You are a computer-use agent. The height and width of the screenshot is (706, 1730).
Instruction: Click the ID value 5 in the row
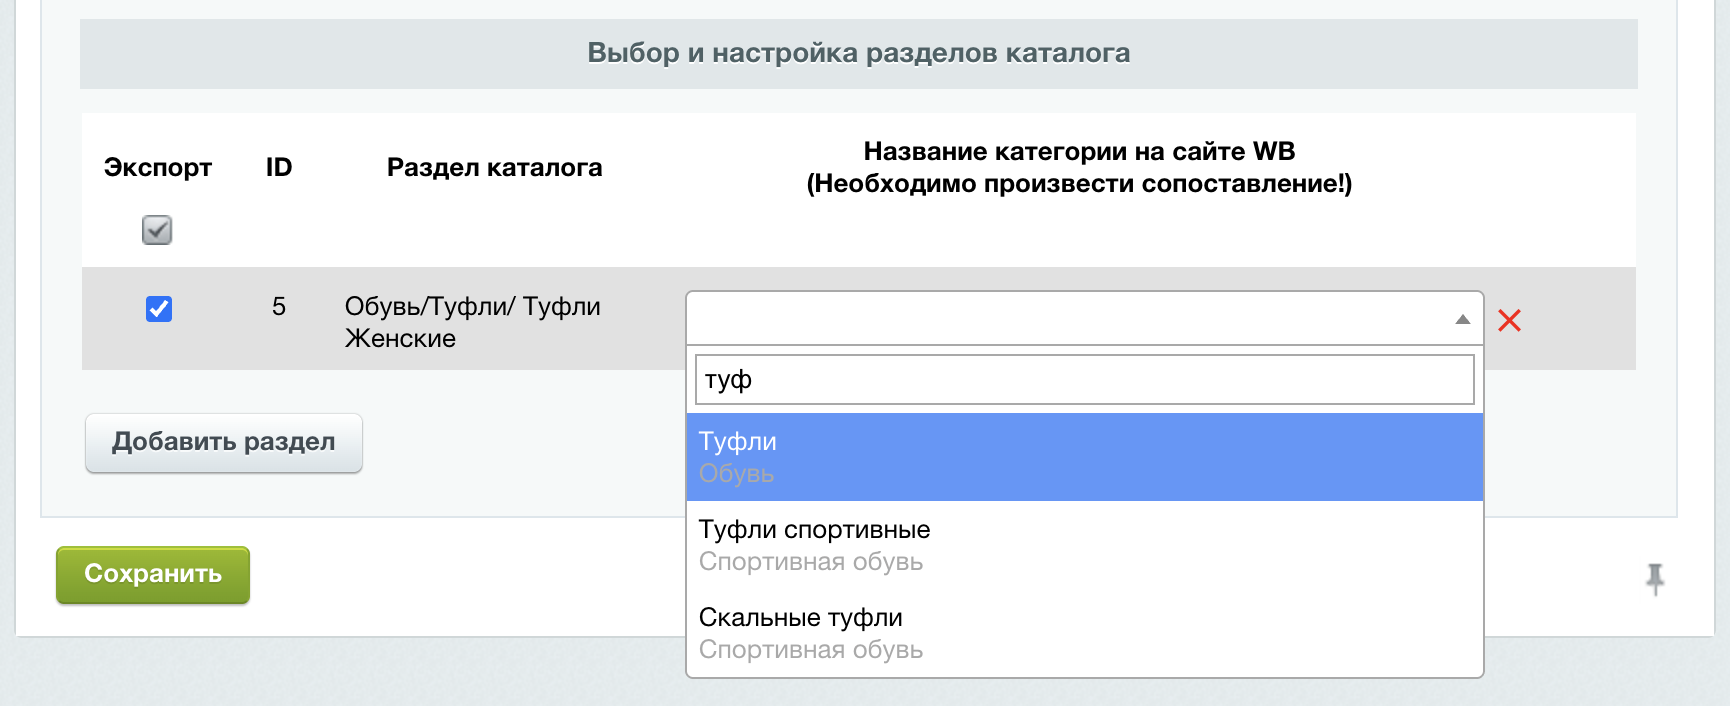279,306
